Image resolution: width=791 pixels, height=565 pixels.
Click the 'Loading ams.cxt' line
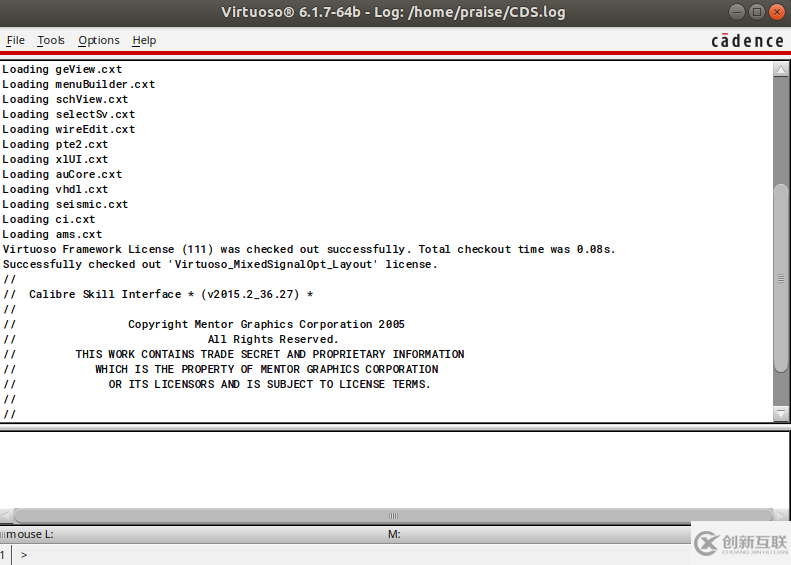tap(52, 235)
